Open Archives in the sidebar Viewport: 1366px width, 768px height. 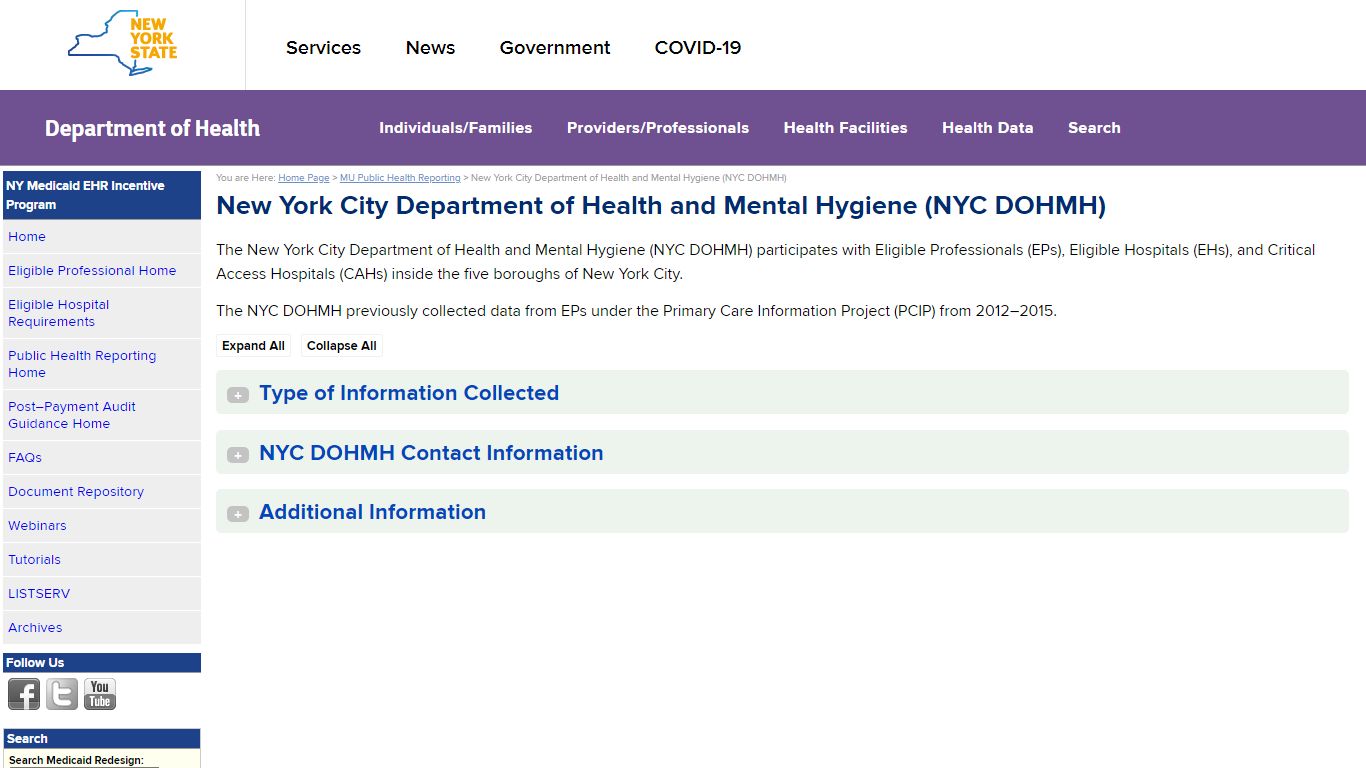(x=35, y=628)
